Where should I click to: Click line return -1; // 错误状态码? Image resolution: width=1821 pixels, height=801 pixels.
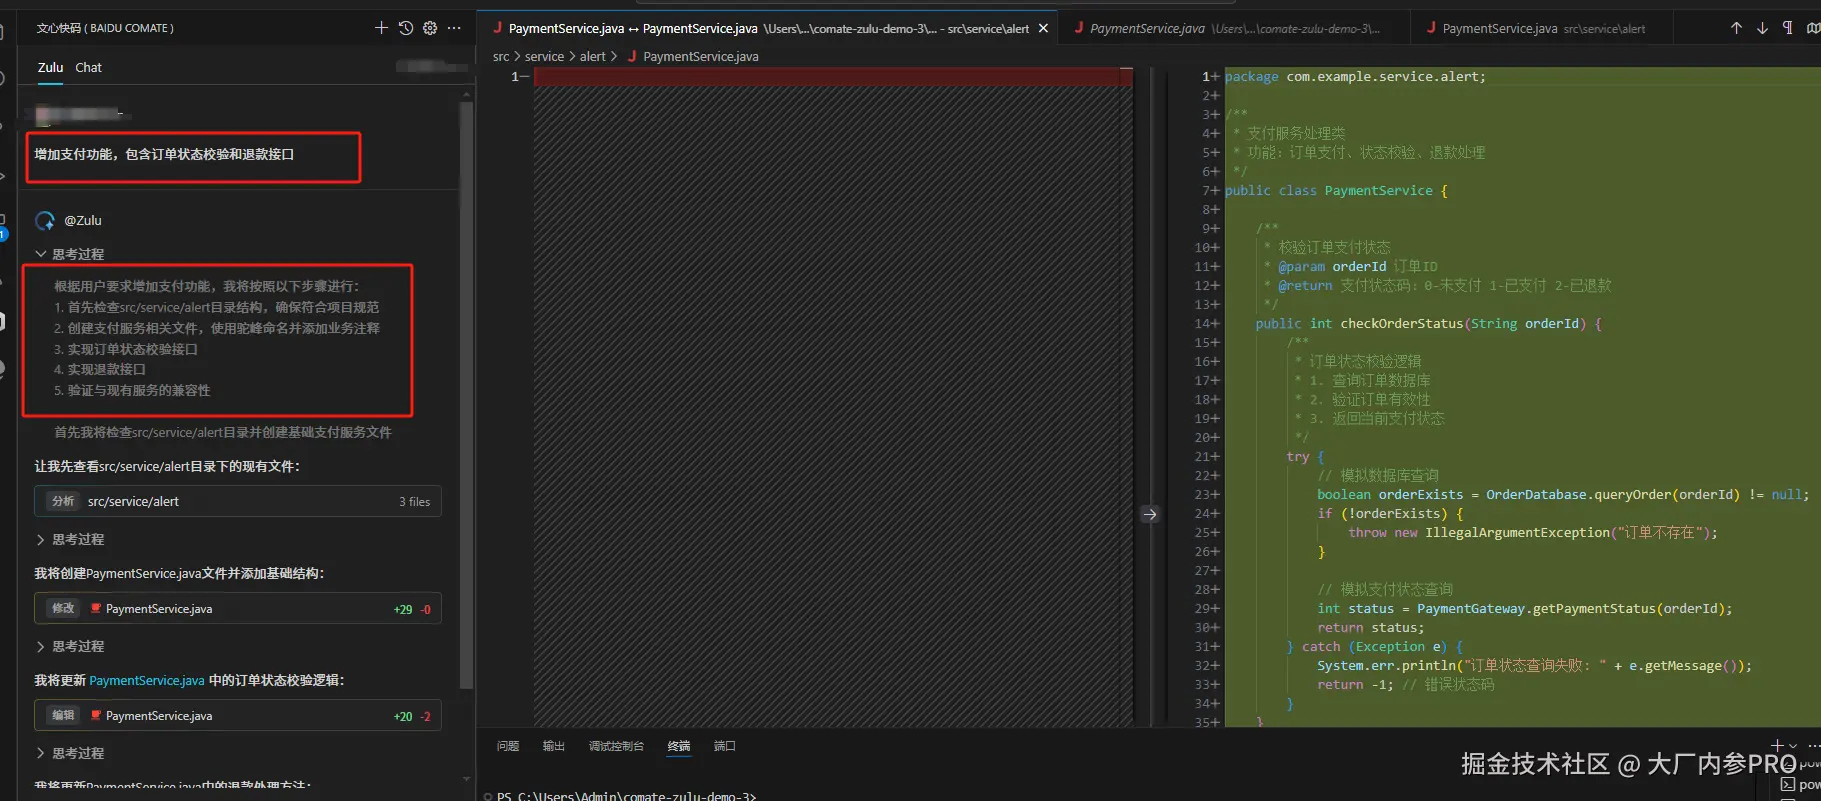coord(1405,685)
